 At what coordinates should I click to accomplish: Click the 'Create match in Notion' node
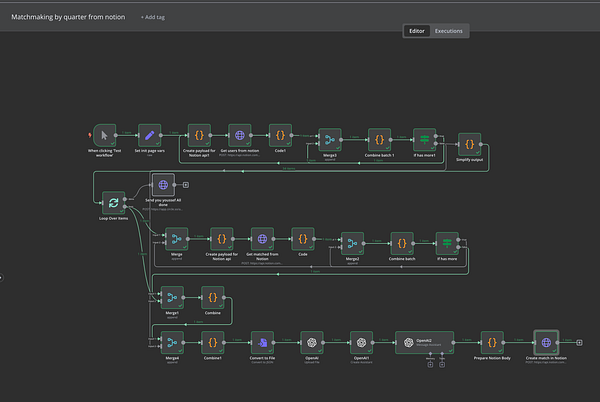pyautogui.click(x=545, y=341)
